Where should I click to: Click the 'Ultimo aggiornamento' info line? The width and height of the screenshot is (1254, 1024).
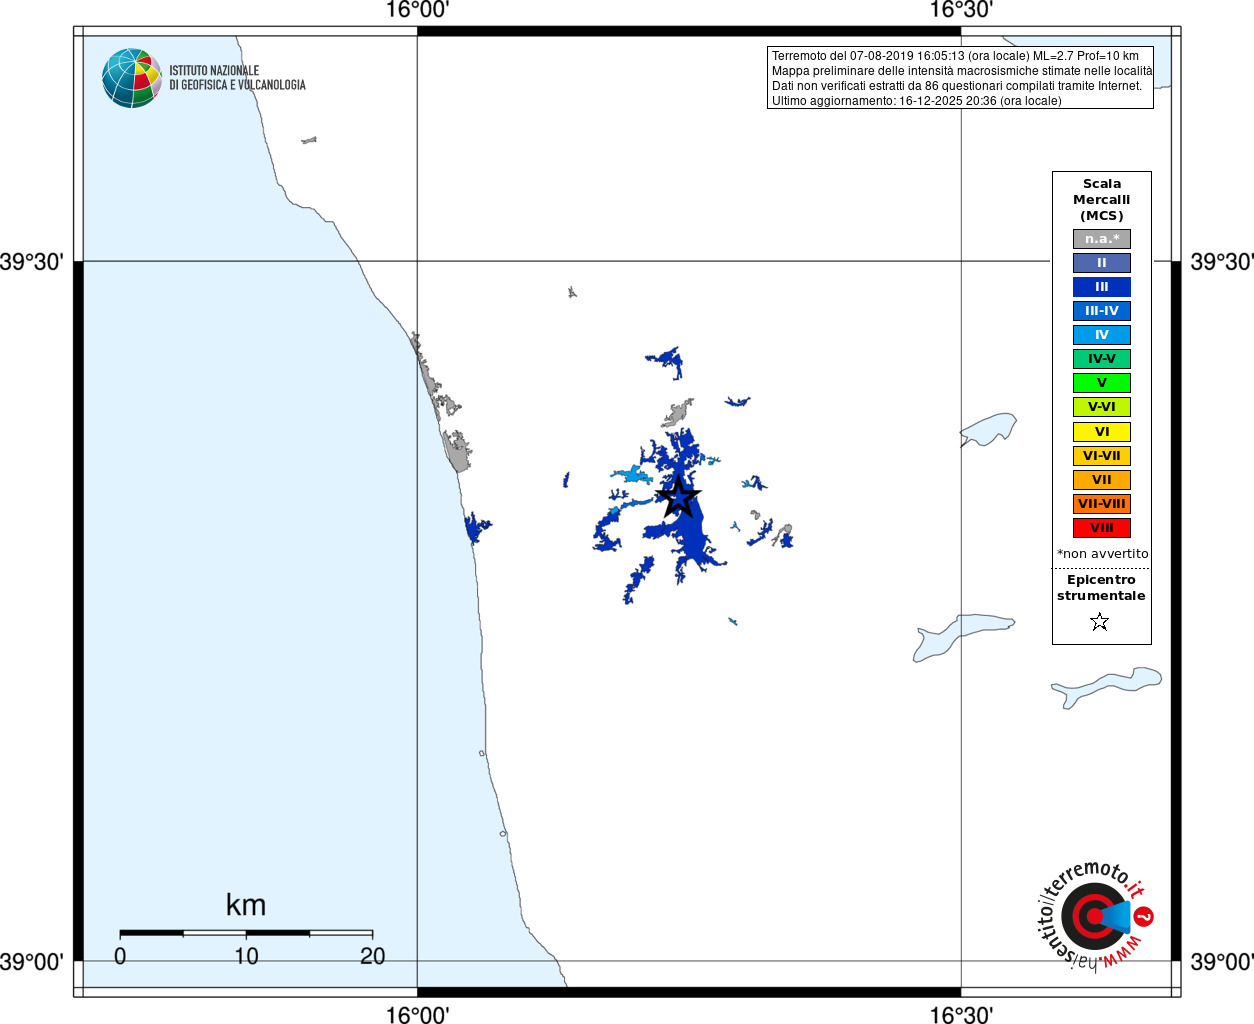click(x=917, y=101)
